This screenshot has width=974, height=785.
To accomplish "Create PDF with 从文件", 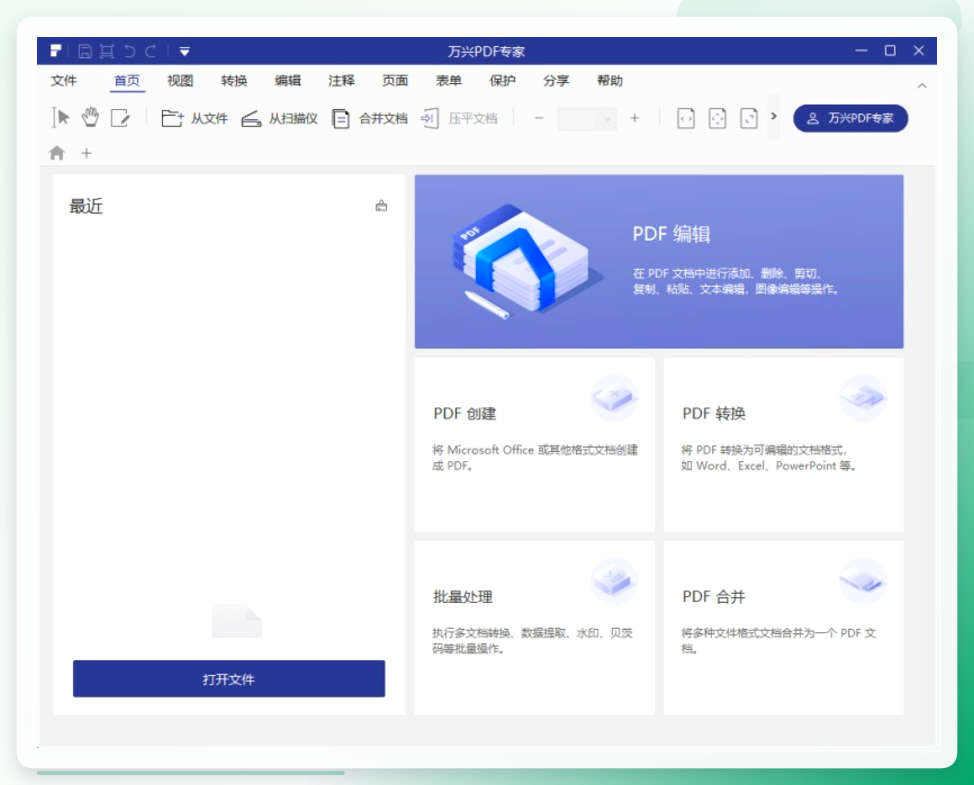I will coord(194,118).
